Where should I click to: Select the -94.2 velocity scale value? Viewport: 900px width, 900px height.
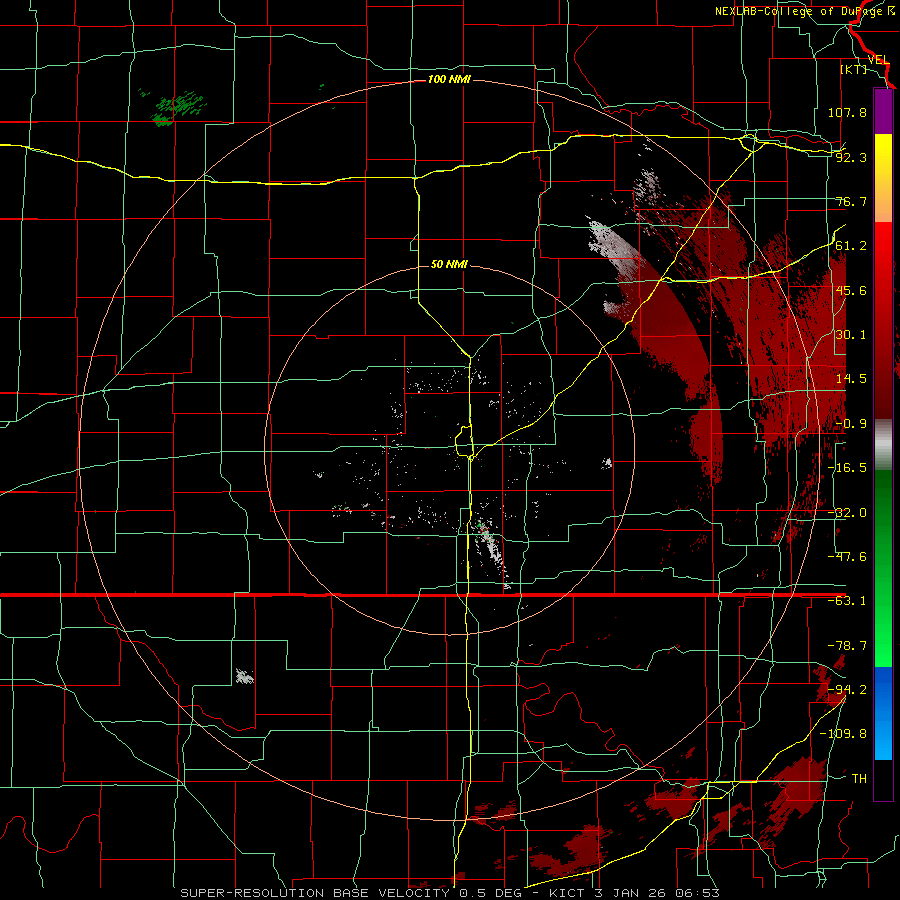(847, 690)
